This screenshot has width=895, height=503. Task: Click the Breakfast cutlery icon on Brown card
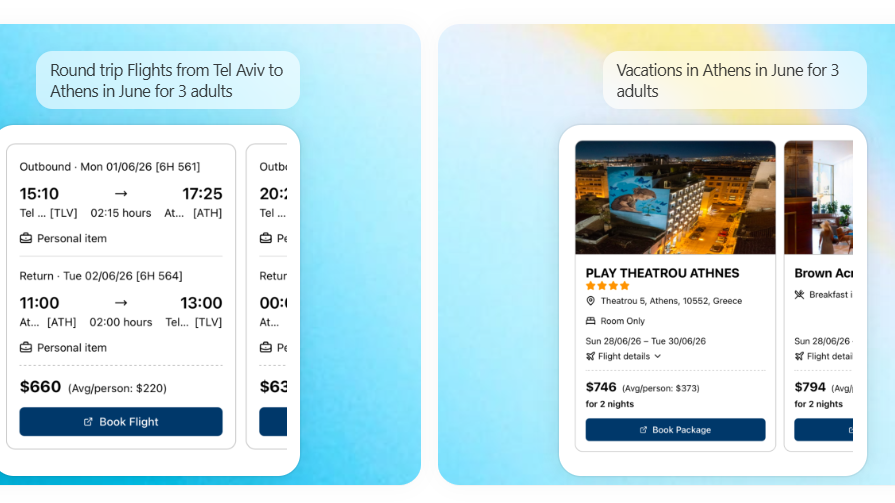coord(799,295)
